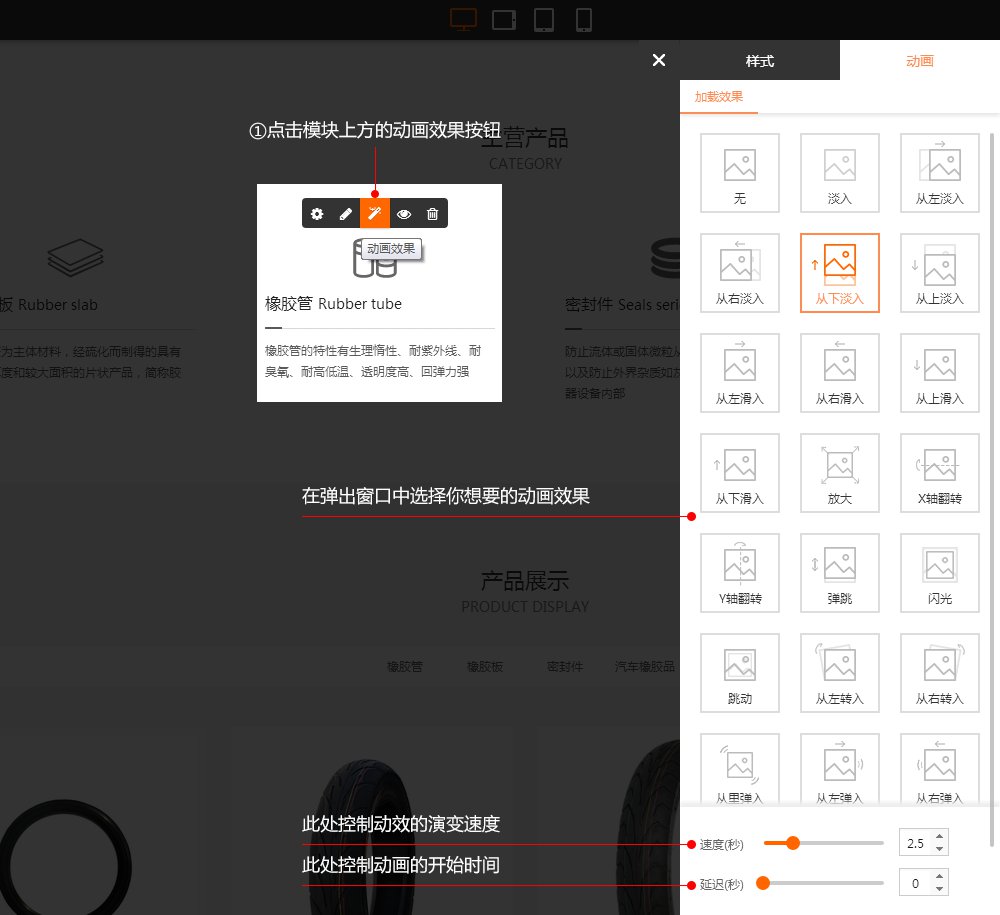
Task: Click the gear settings icon on module toolbar
Action: click(317, 213)
